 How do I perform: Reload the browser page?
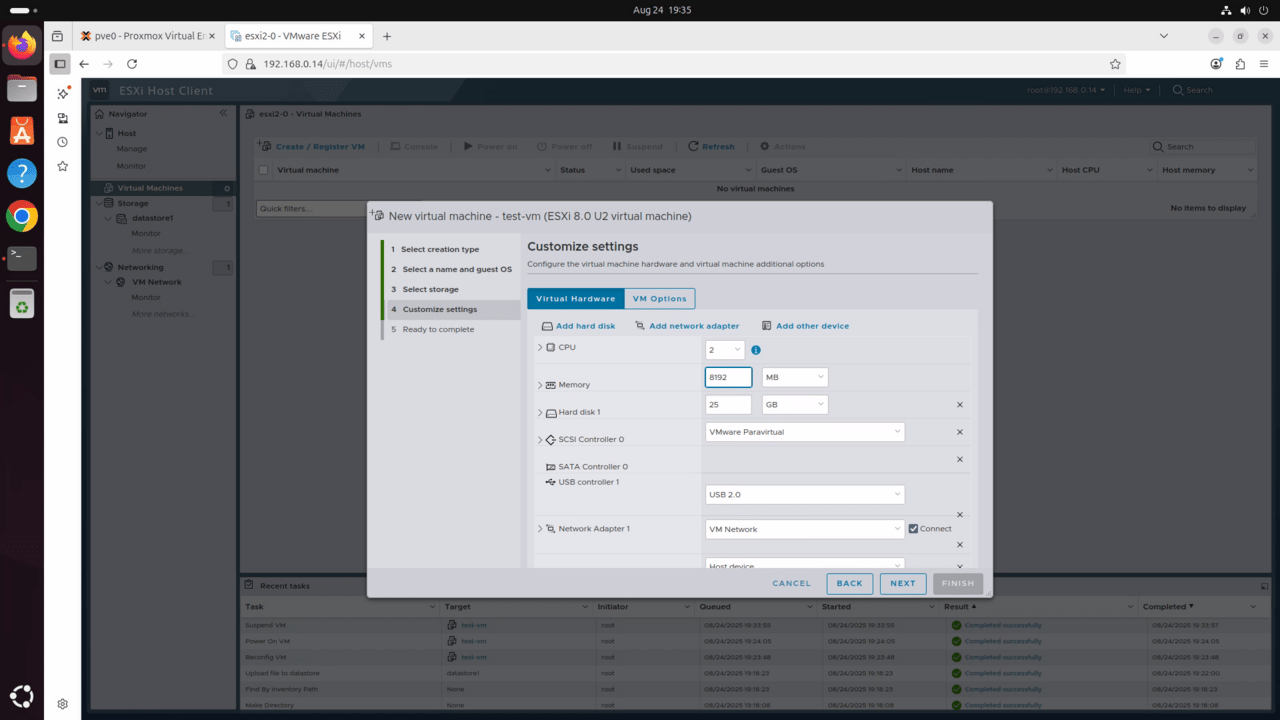[x=132, y=64]
